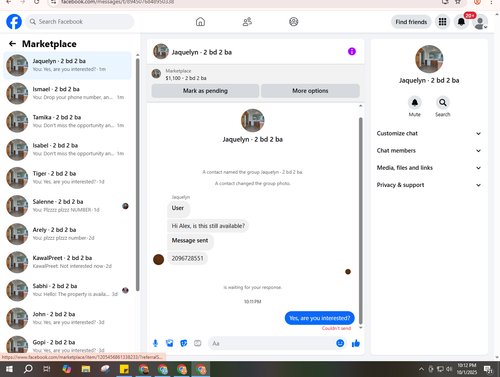Open the Arely - 2 bd 2 ba conversation
Viewport: 500px width, 377px height.
pyautogui.click(x=67, y=234)
